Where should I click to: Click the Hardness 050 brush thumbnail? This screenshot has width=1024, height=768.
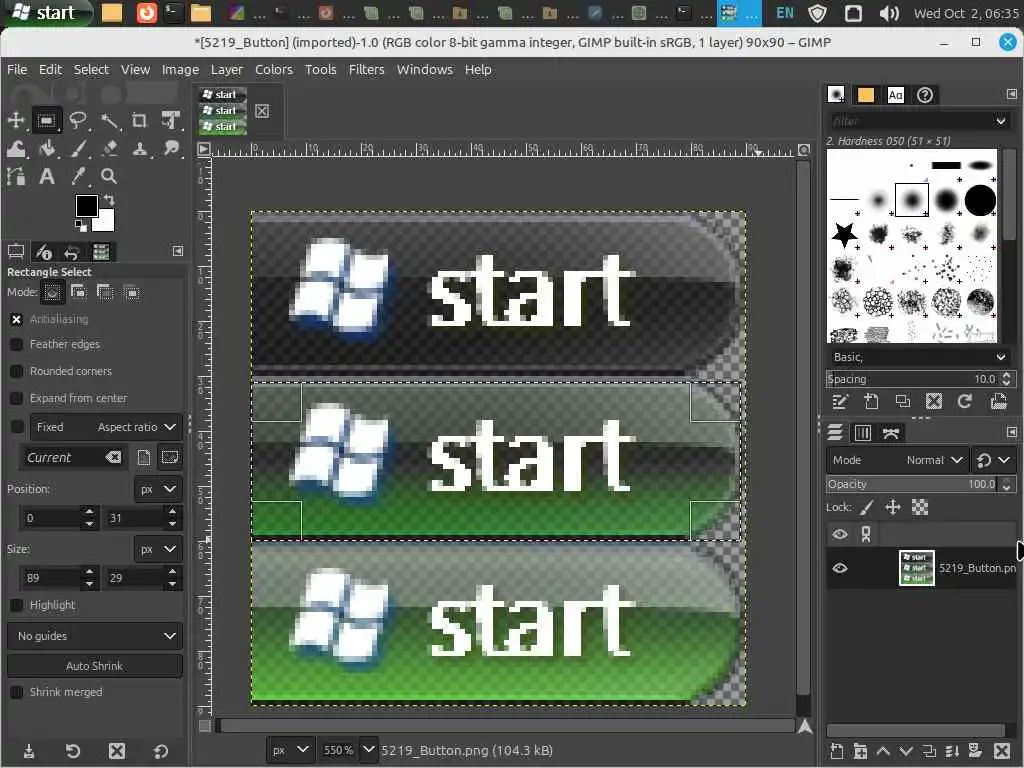pos(912,200)
